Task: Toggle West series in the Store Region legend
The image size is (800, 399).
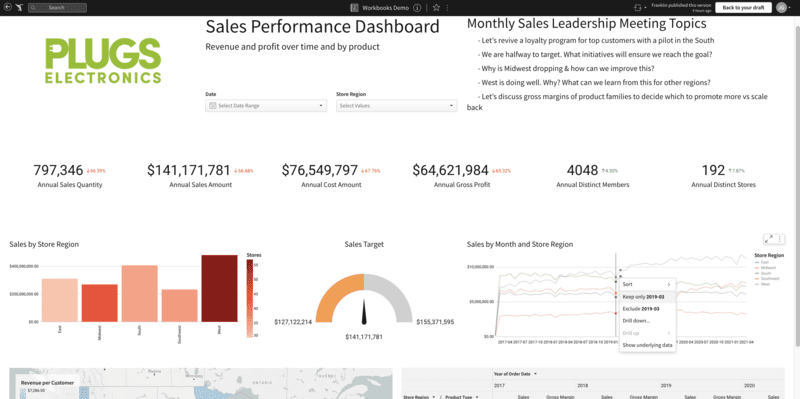Action: coord(764,284)
